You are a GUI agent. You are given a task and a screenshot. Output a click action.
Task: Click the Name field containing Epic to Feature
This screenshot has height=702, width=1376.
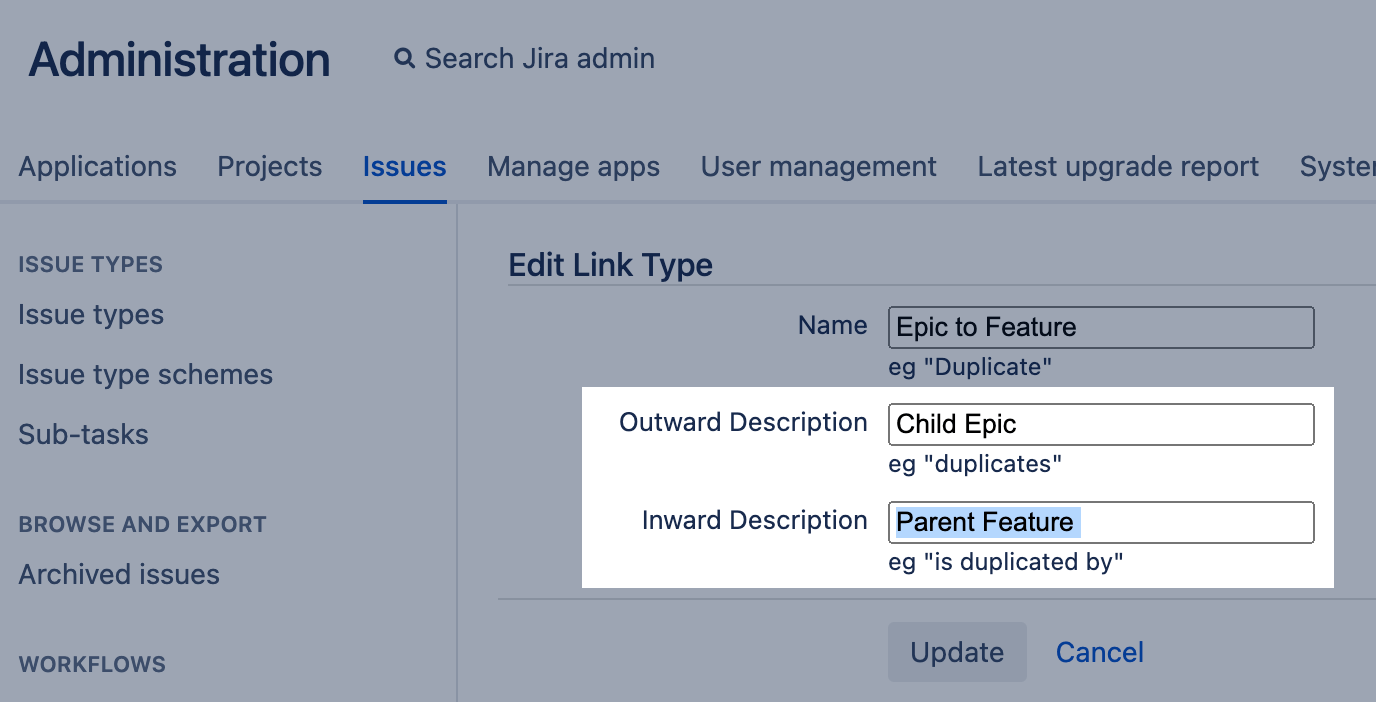[1100, 327]
